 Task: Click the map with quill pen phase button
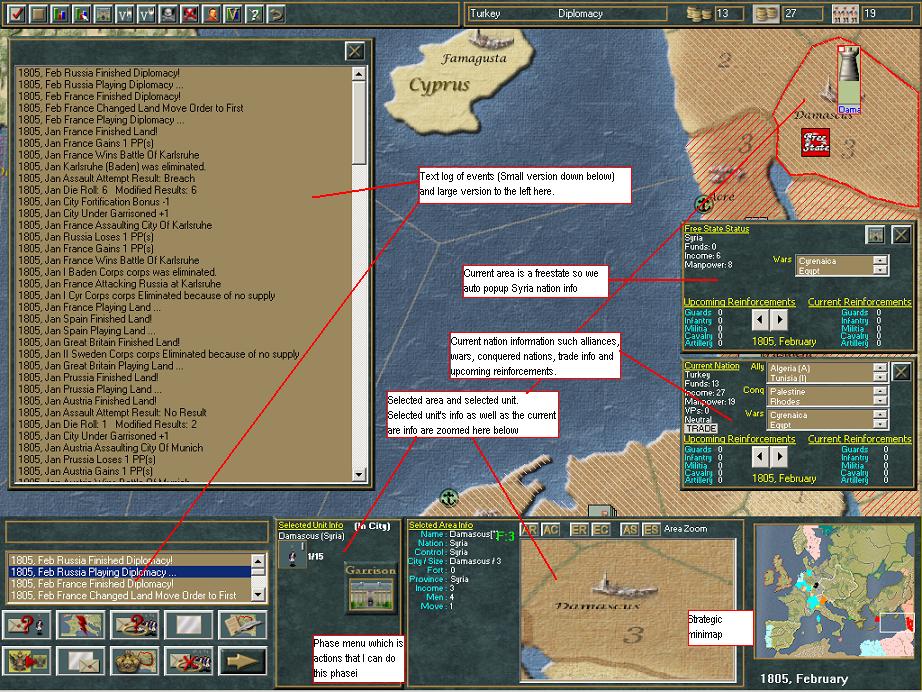point(242,625)
